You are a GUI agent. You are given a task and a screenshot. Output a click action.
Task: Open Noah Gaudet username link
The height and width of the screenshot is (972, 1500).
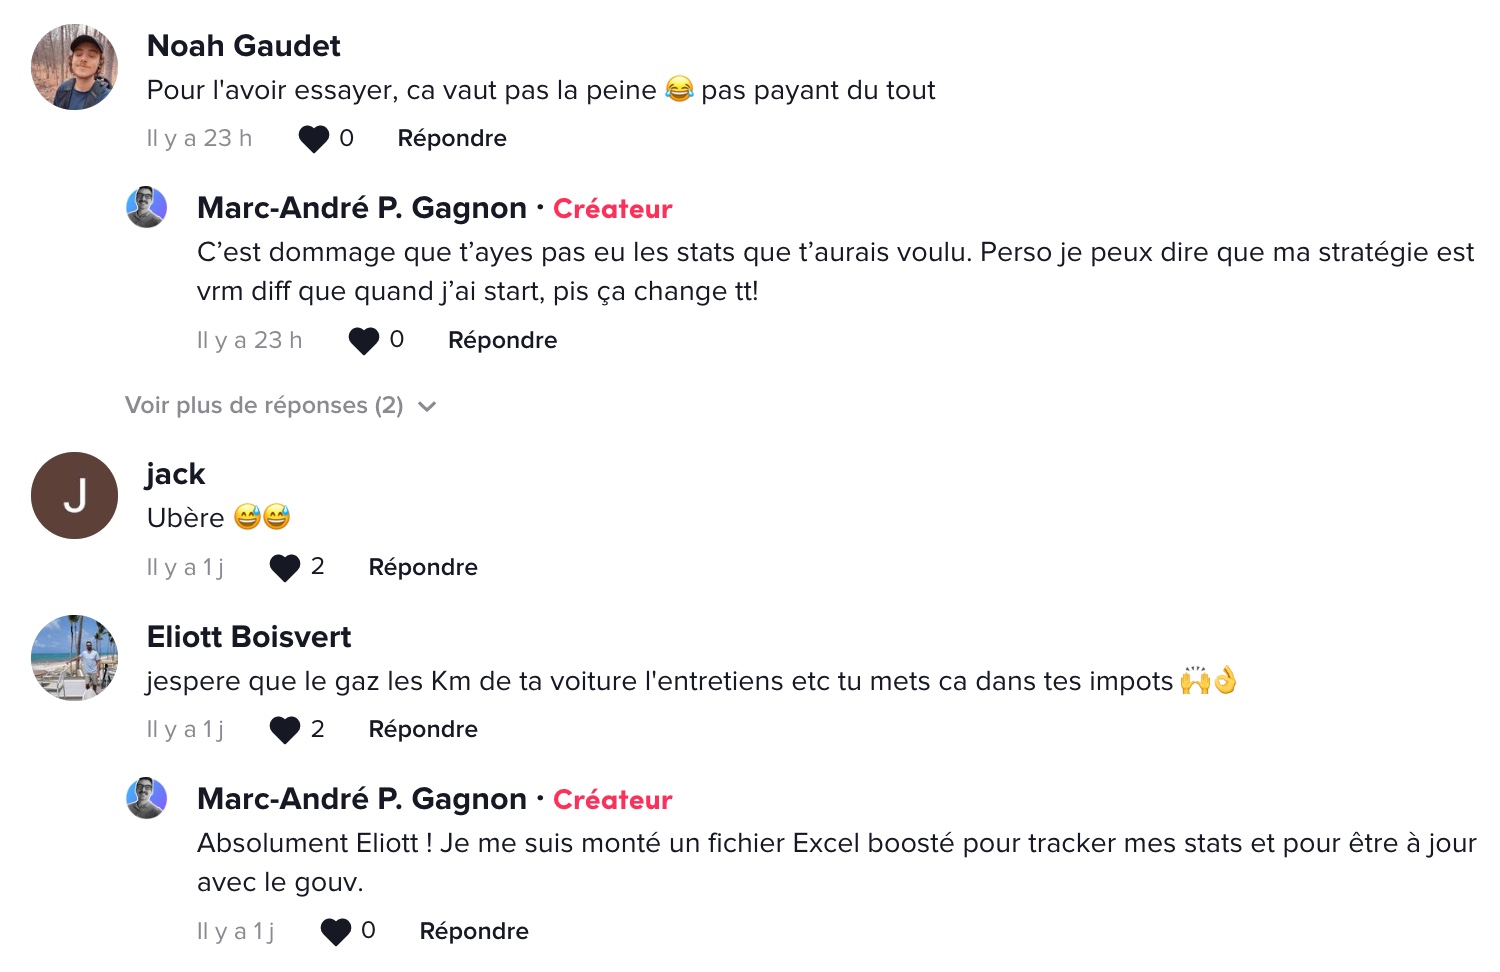pos(244,45)
